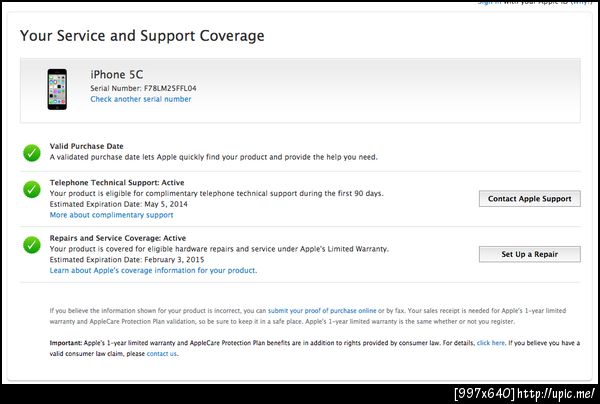
Task: Start a repair with Set Up a Repair
Action: pyautogui.click(x=530, y=254)
